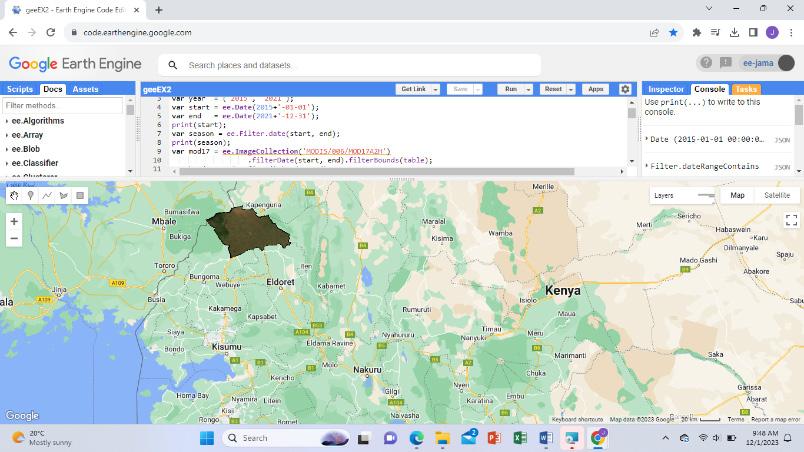The image size is (804, 452).
Task: Select the draw polygon shape tool
Action: pyautogui.click(x=64, y=195)
